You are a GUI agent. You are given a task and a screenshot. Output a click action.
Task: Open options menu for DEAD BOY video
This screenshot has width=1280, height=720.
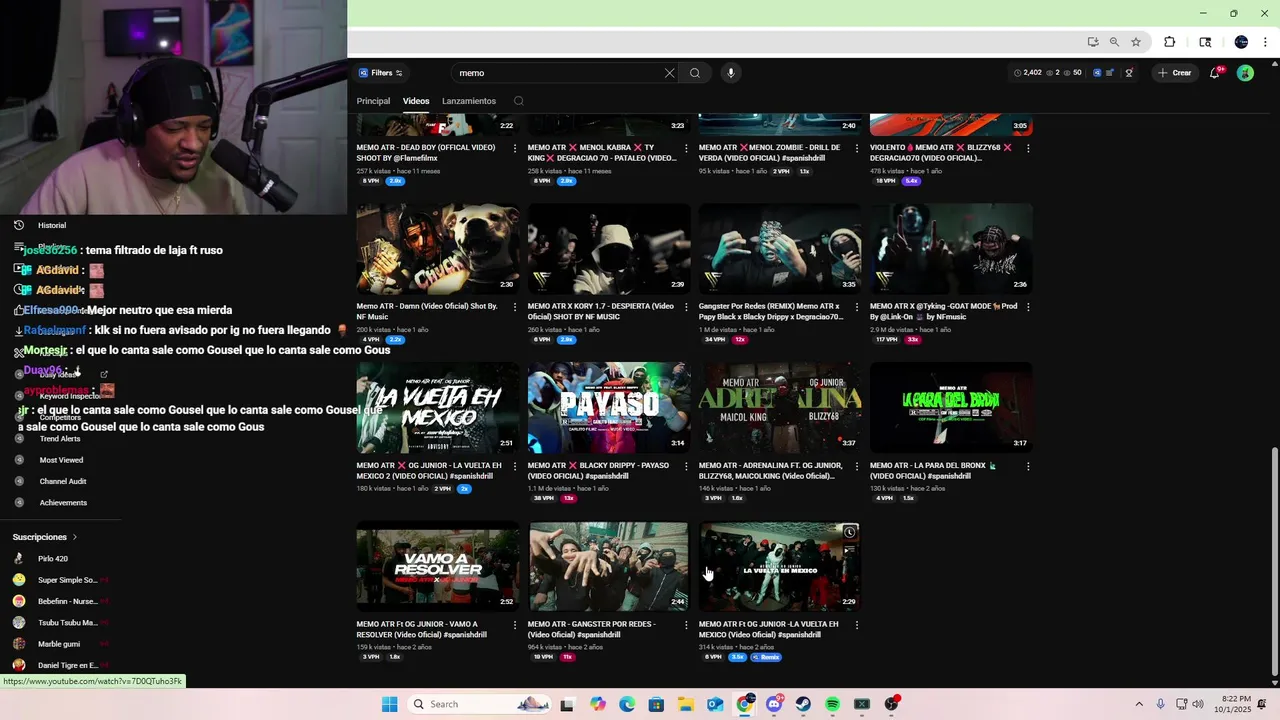point(515,148)
